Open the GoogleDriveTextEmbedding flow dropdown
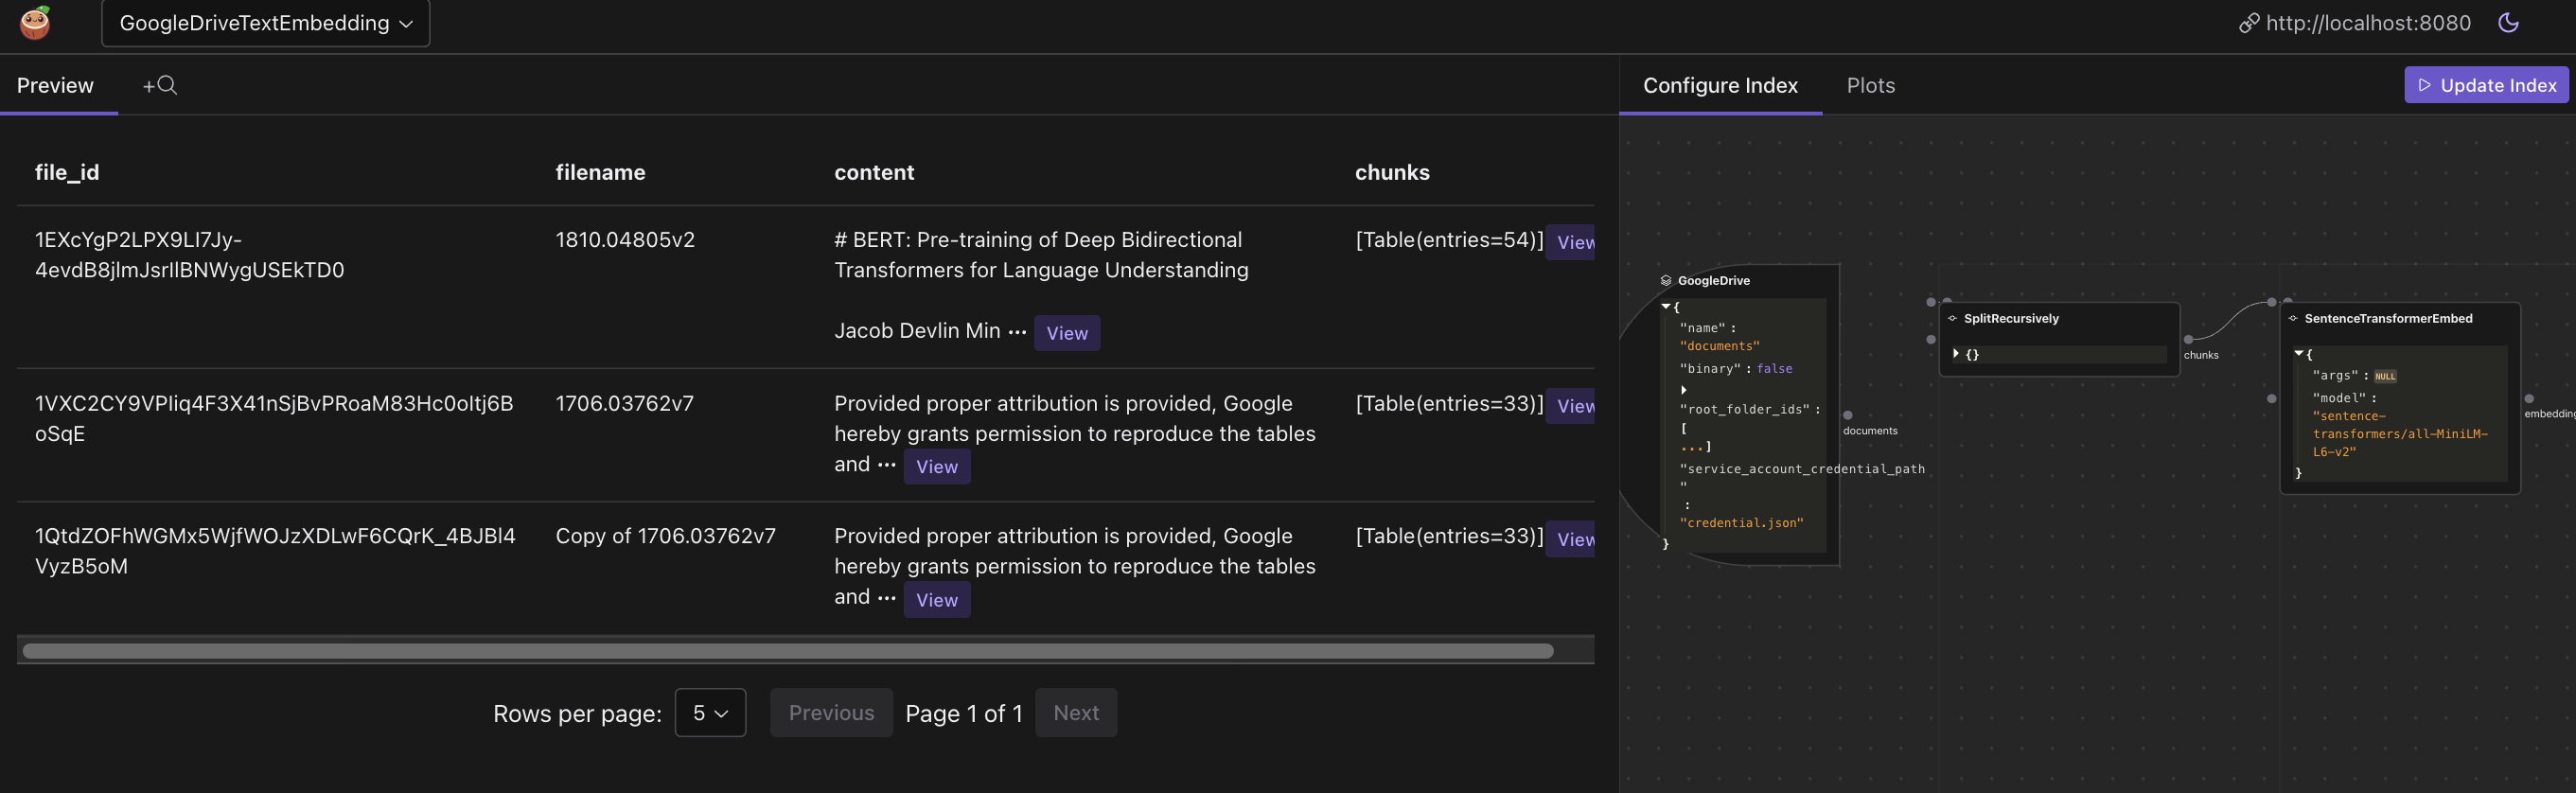This screenshot has height=793, width=2576. 265,23
